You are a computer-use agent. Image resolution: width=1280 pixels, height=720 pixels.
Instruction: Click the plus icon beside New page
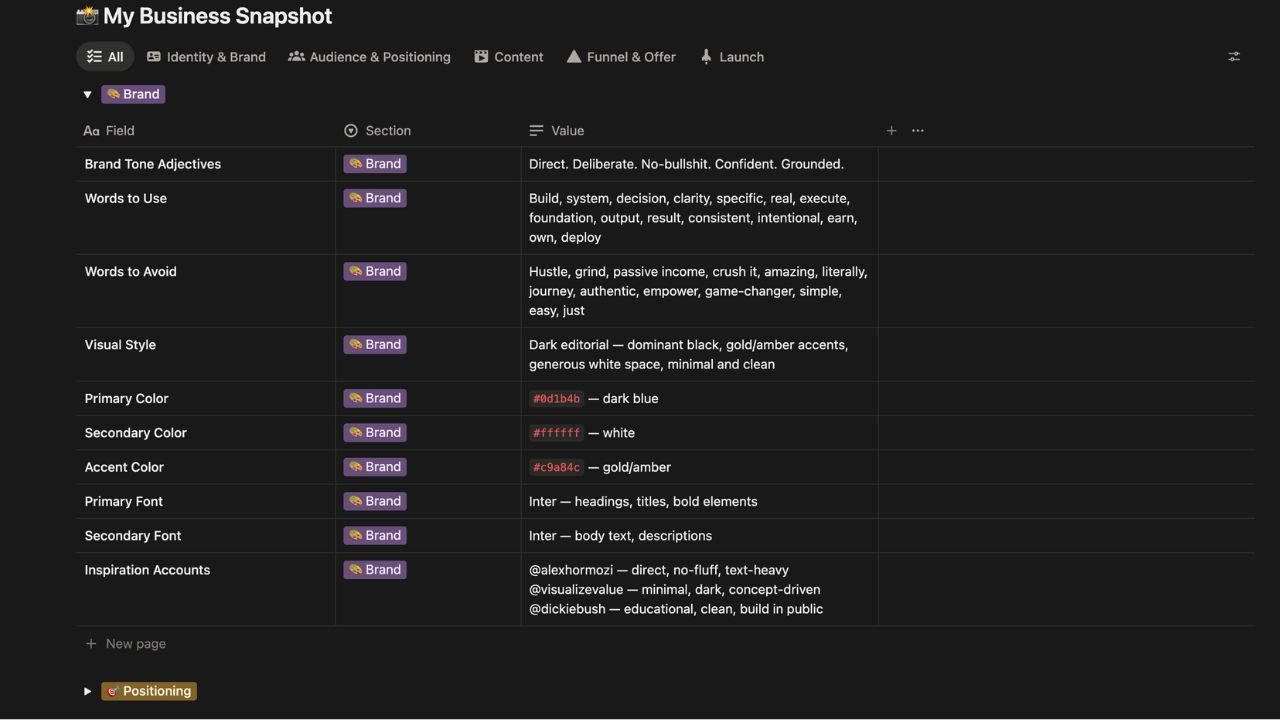pos(91,644)
